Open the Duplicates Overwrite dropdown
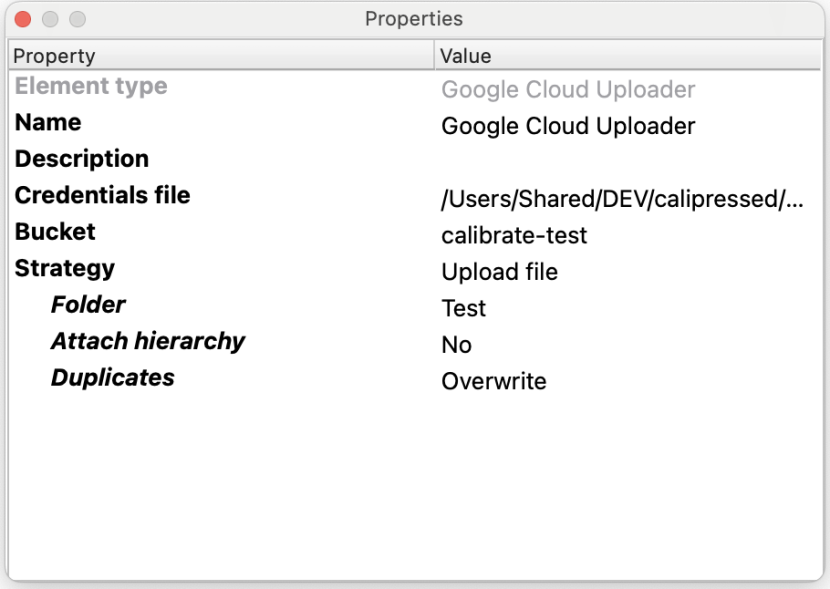This screenshot has height=589, width=830. pos(494,381)
